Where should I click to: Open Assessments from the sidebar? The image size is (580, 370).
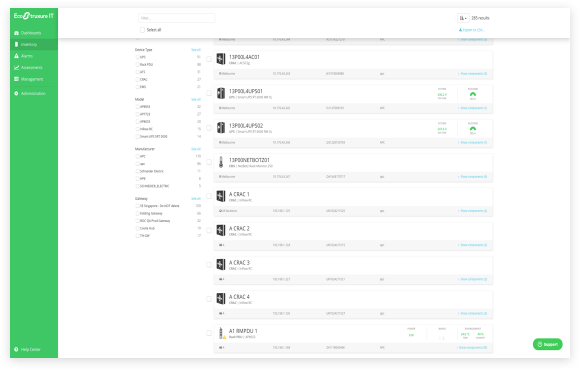pyautogui.click(x=28, y=67)
